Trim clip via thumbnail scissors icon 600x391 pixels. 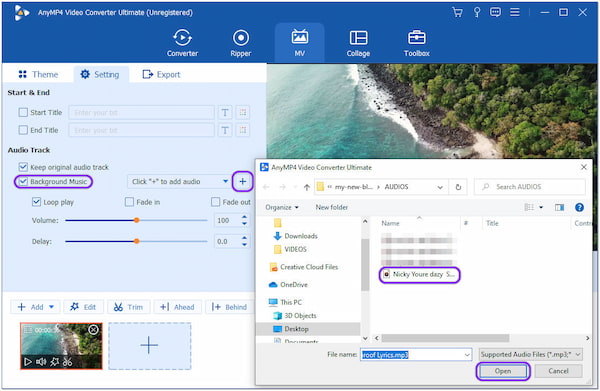[x=67, y=362]
